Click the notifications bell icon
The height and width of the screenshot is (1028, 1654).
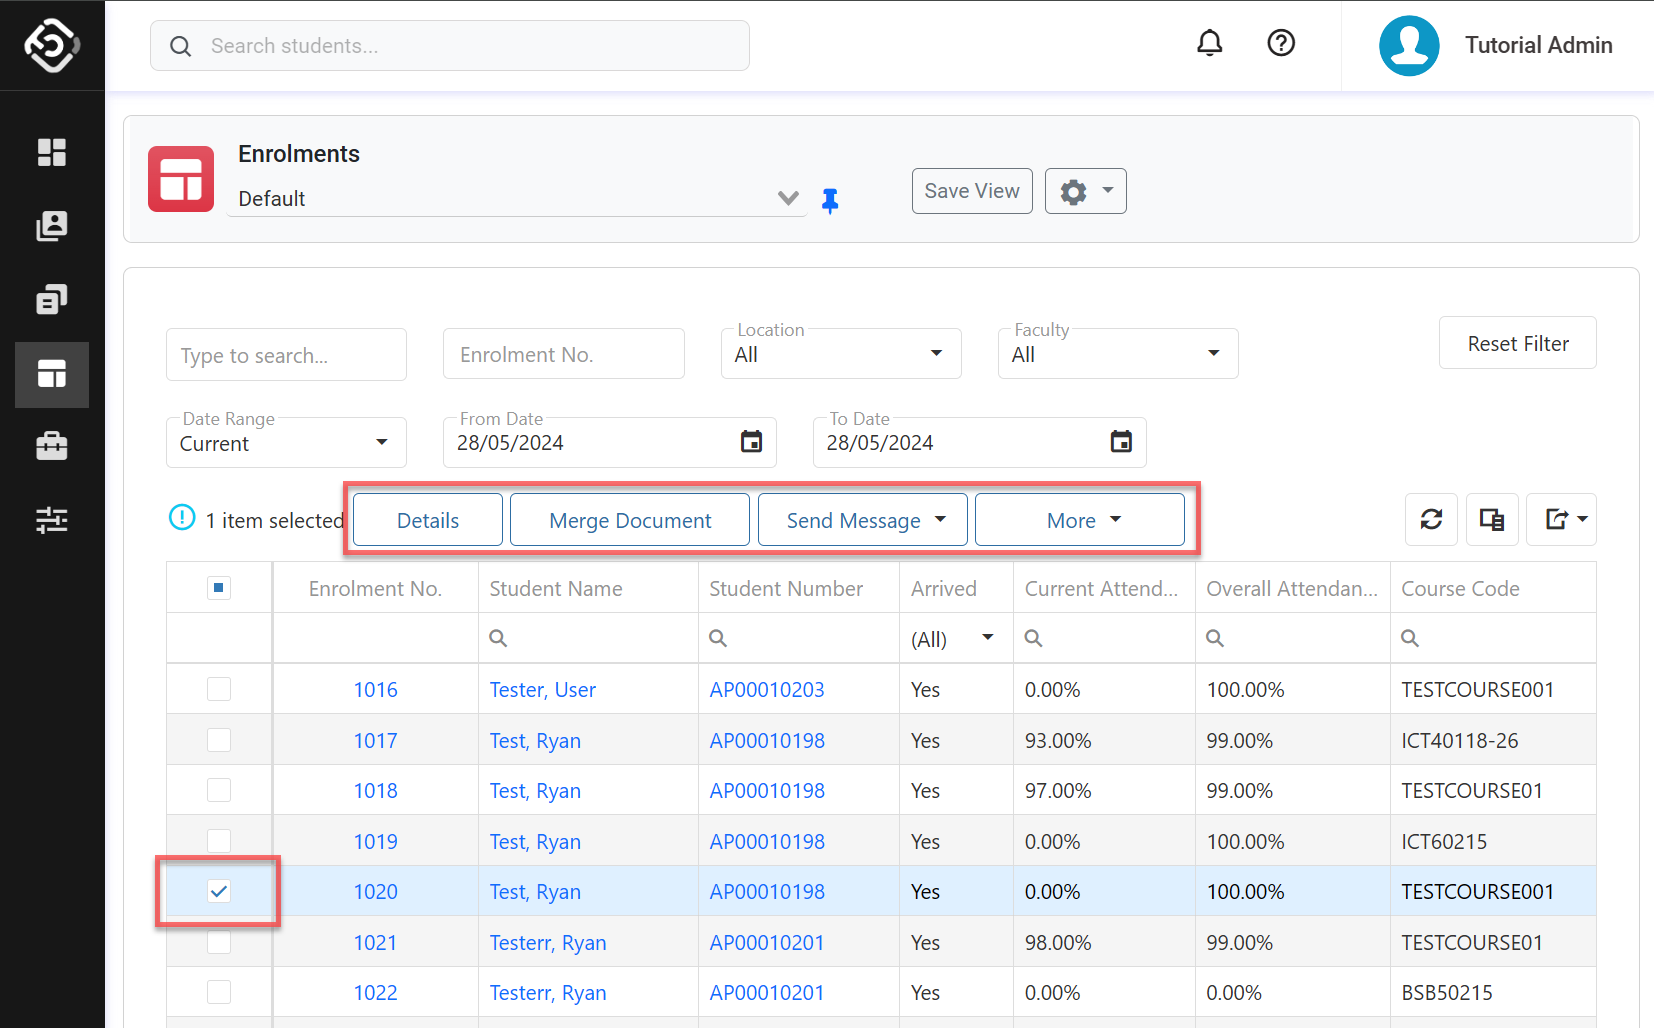click(x=1210, y=43)
